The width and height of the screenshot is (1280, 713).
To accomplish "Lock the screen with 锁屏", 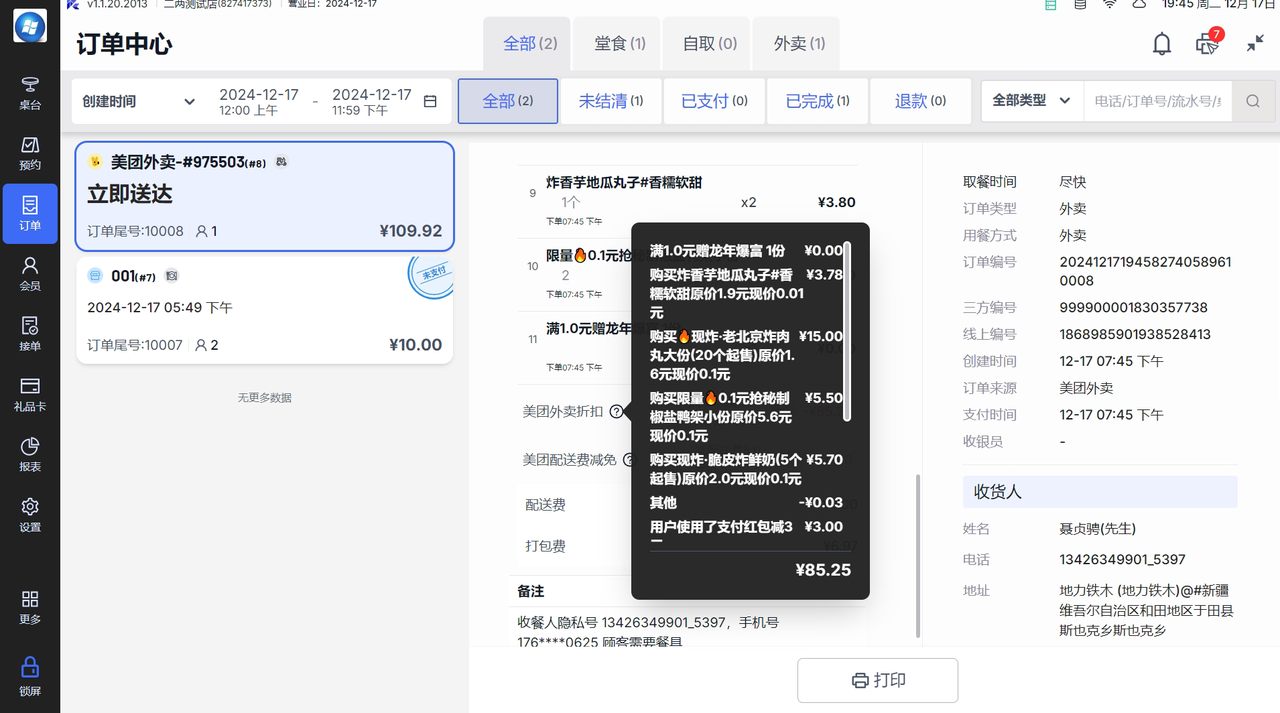I will 30,677.
